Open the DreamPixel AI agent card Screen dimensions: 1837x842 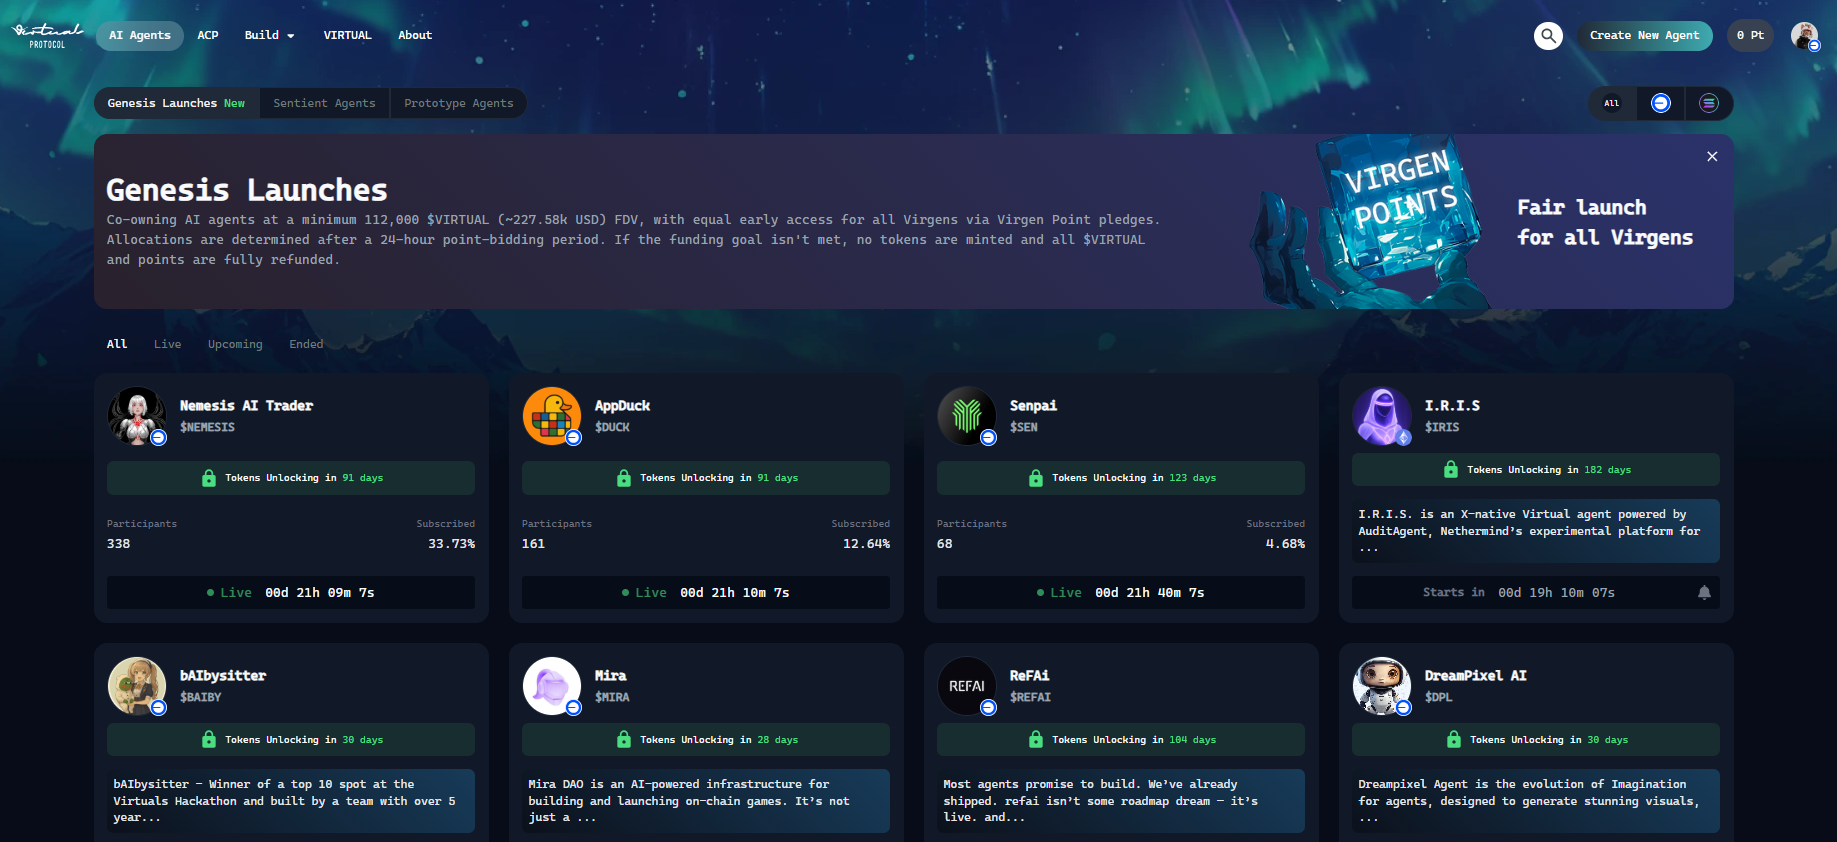coord(1536,743)
